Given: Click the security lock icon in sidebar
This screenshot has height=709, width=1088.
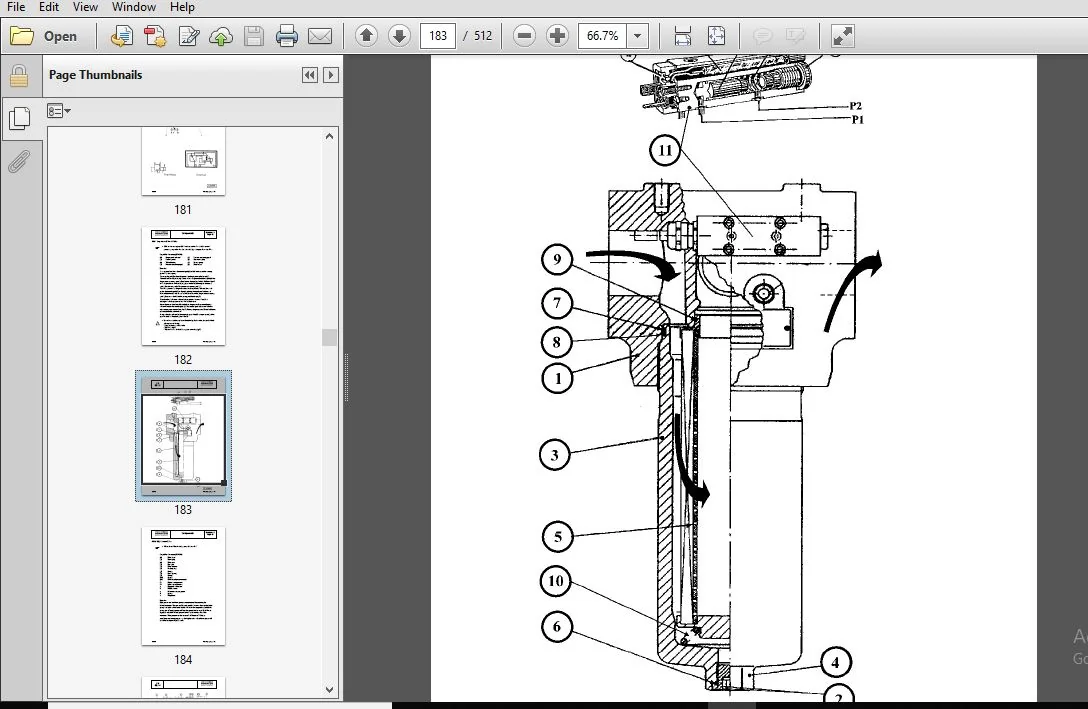Looking at the screenshot, I should tap(19, 76).
